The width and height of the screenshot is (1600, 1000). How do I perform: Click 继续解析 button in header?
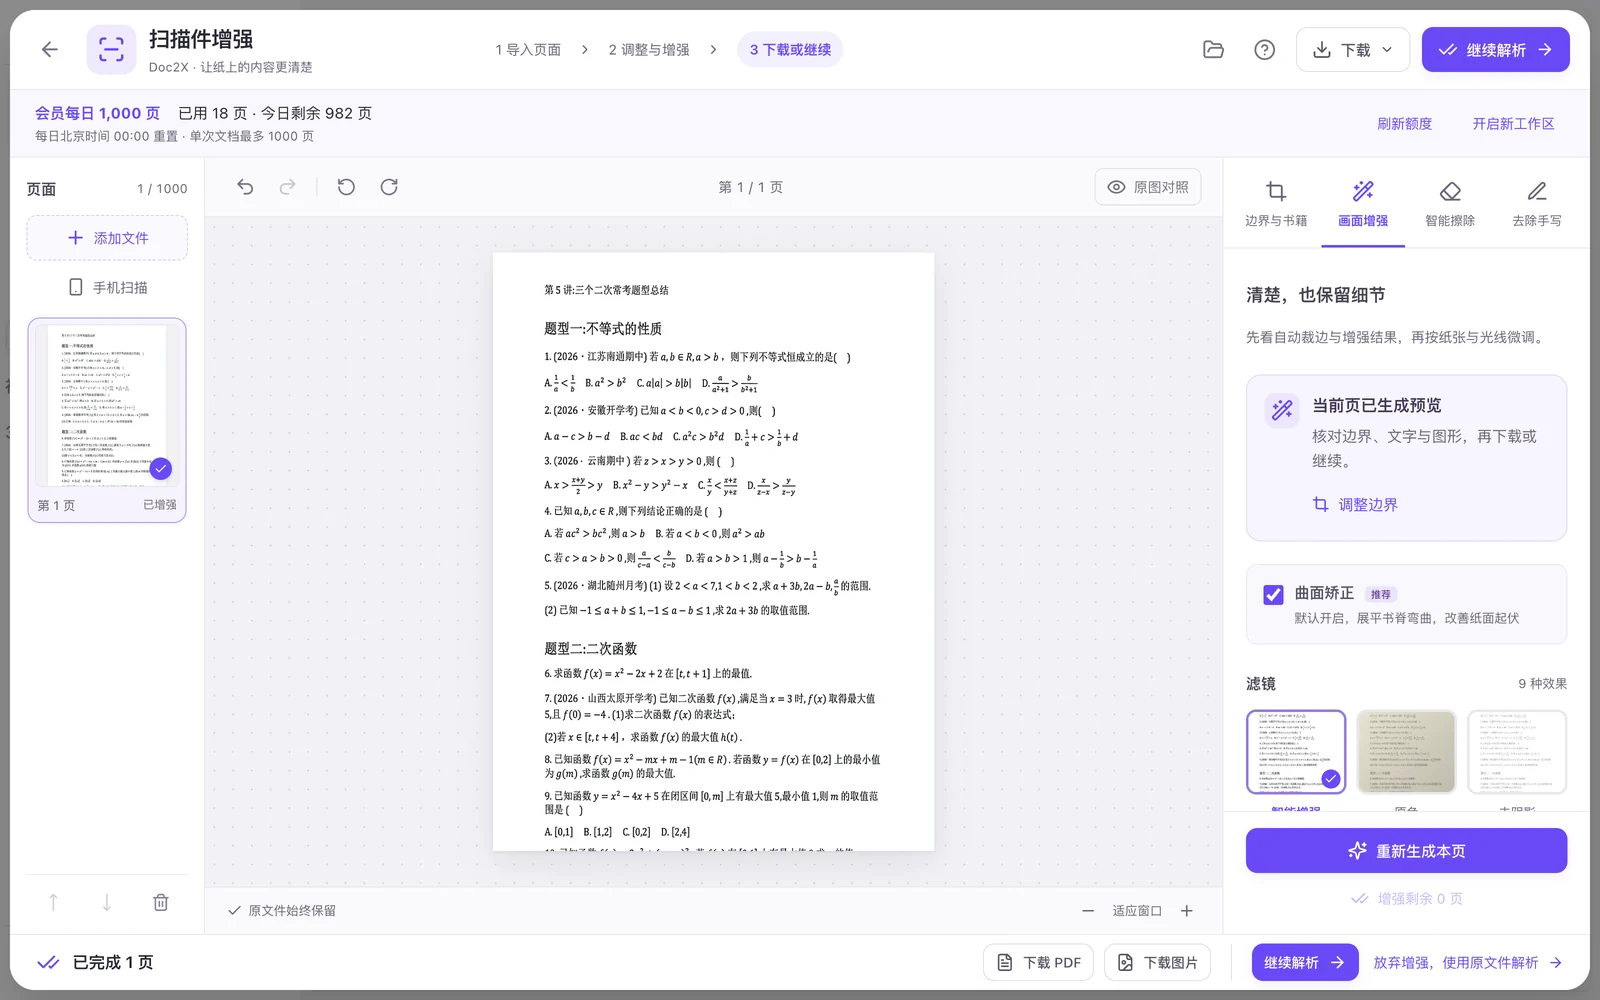1495,50
